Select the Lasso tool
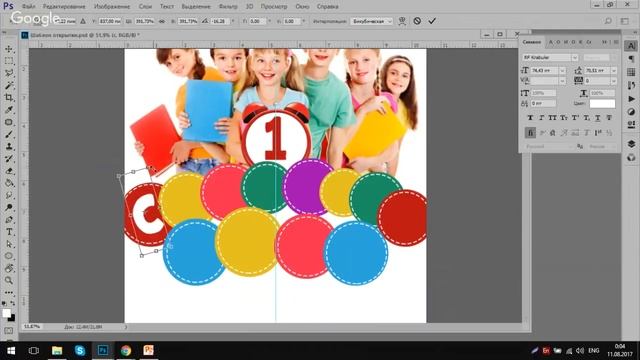640x360 pixels. click(x=9, y=73)
